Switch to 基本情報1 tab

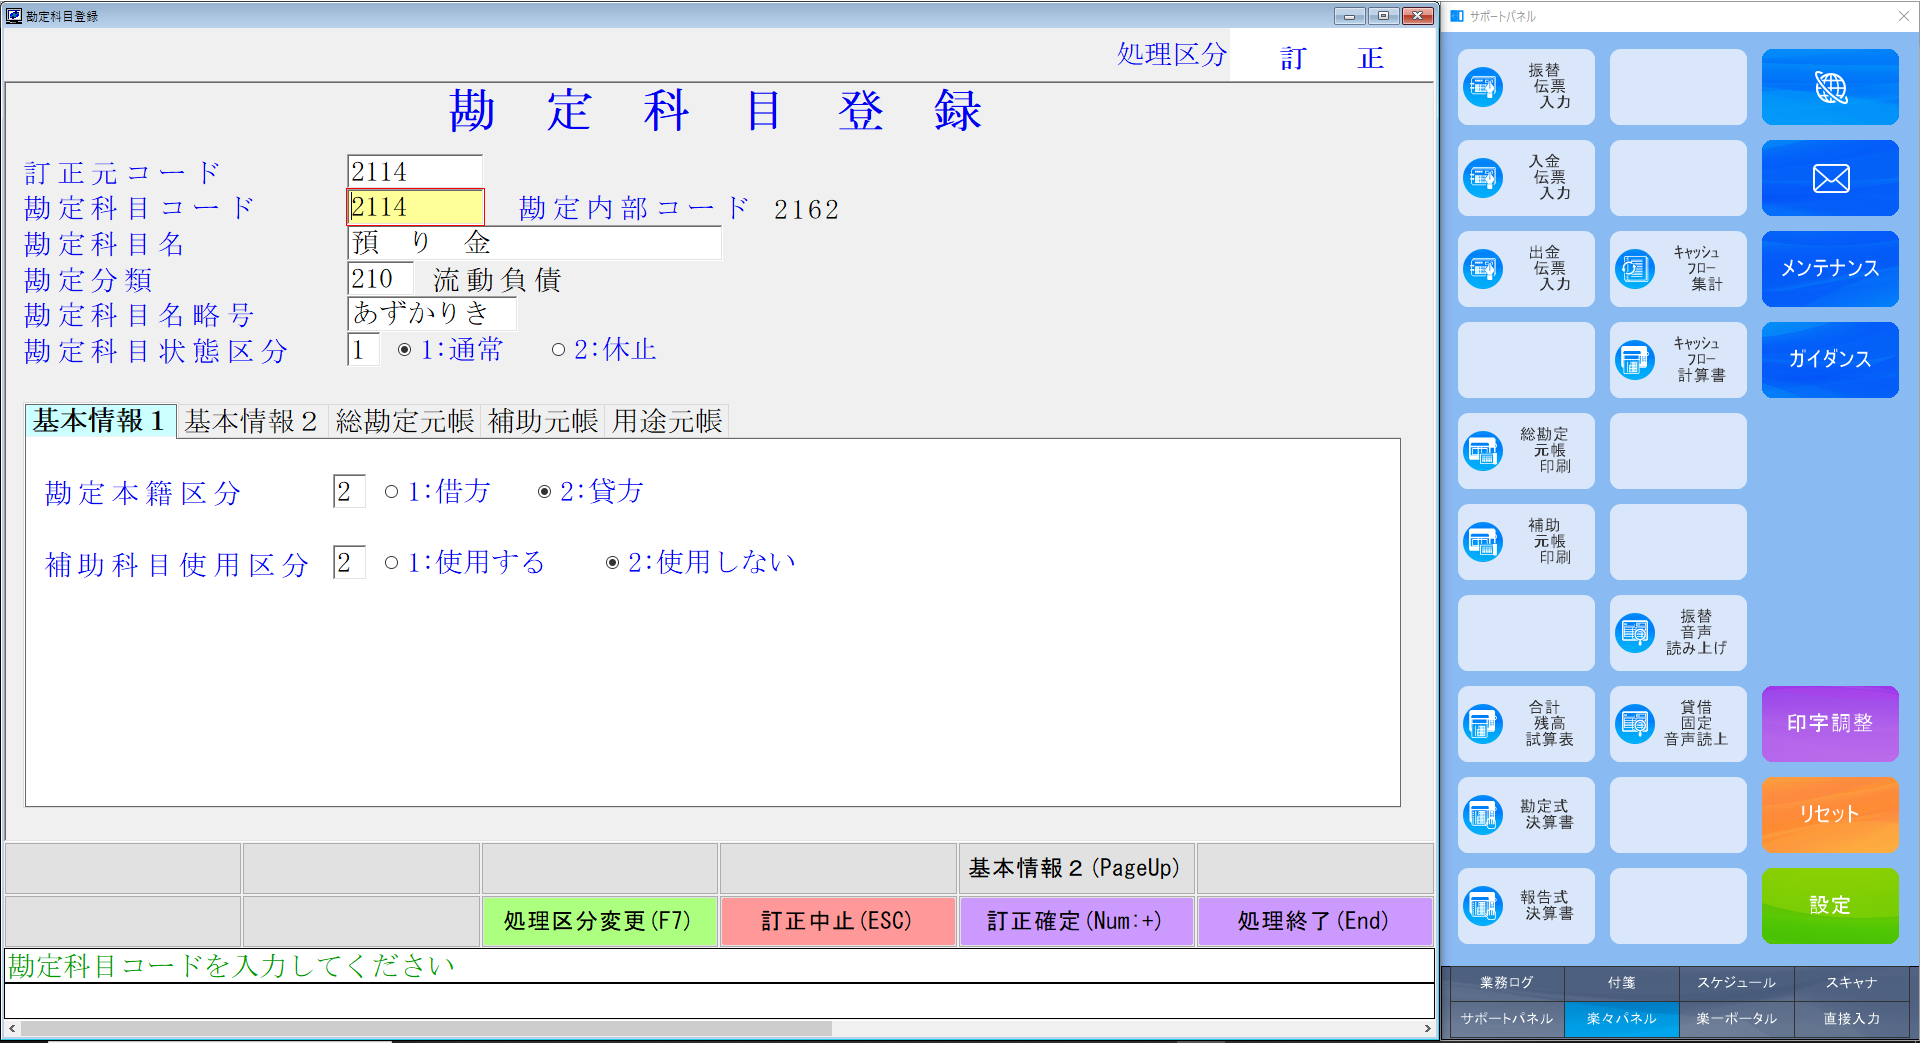[x=101, y=421]
